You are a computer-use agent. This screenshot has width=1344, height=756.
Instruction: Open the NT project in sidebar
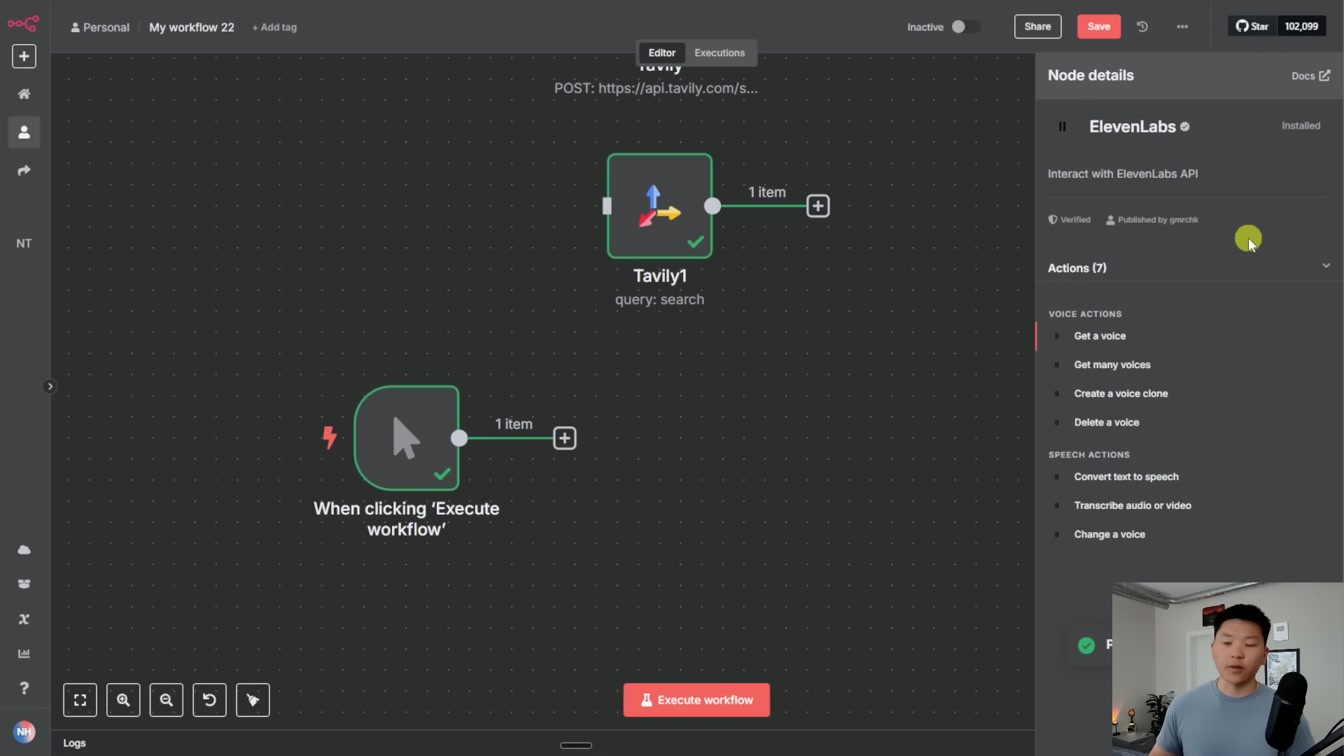pyautogui.click(x=24, y=243)
